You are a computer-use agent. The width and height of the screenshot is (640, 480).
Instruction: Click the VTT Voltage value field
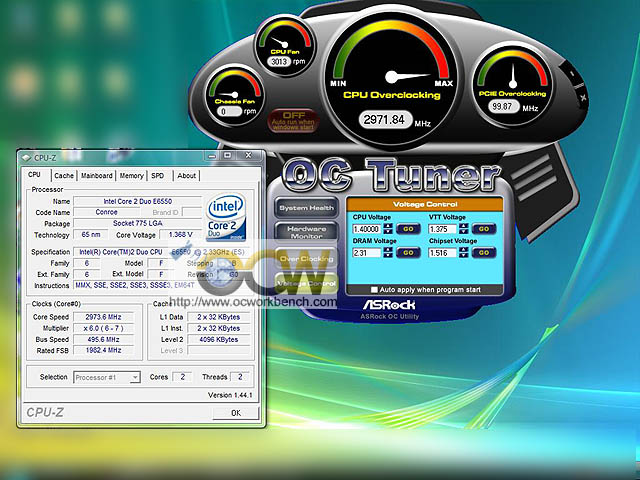click(442, 229)
